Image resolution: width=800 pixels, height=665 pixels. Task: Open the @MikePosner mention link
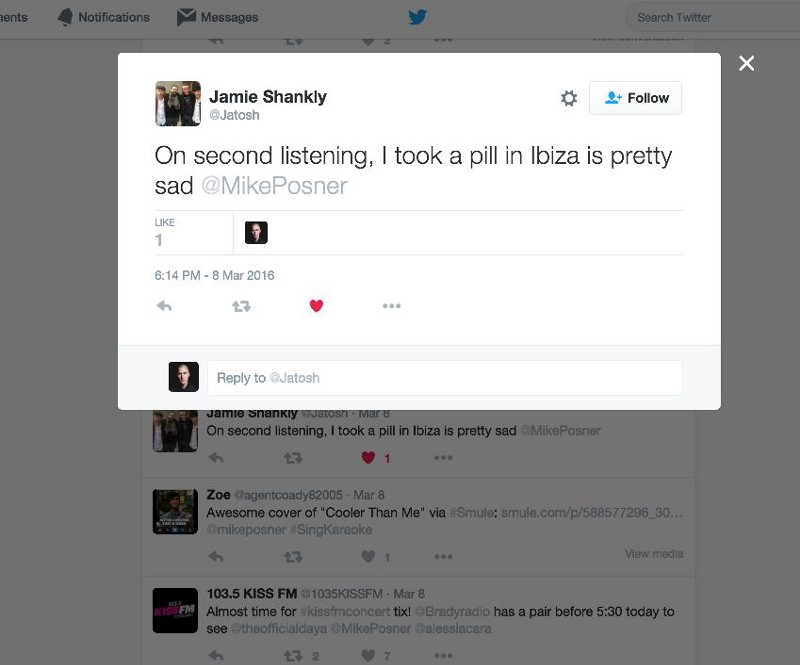274,186
